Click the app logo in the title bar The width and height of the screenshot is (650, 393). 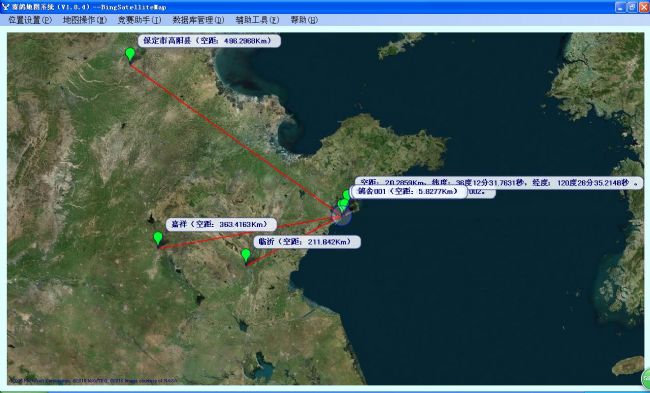5,6
